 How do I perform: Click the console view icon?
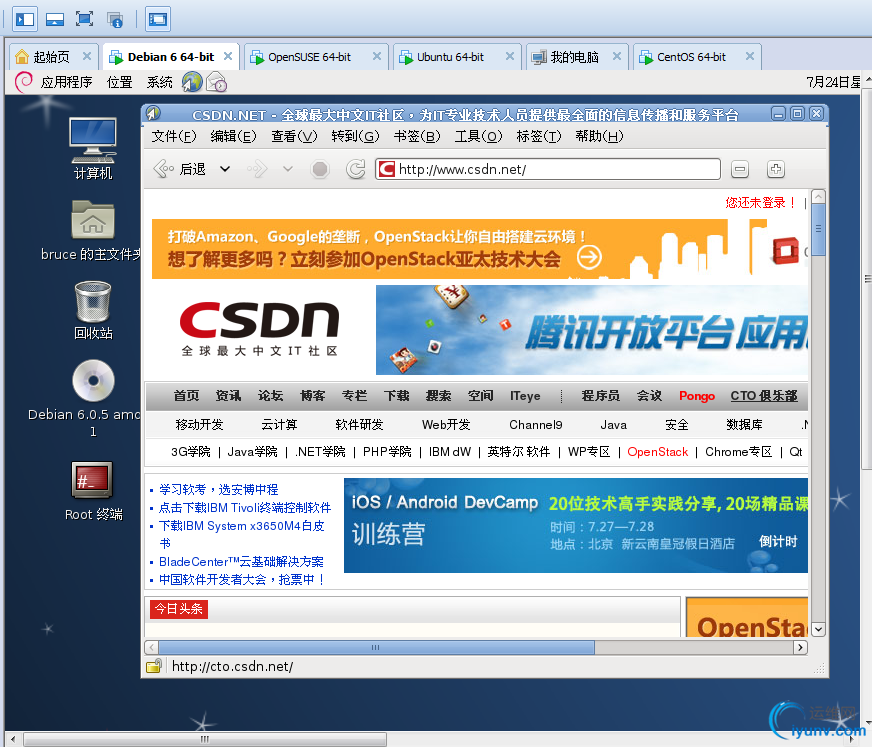(157, 19)
